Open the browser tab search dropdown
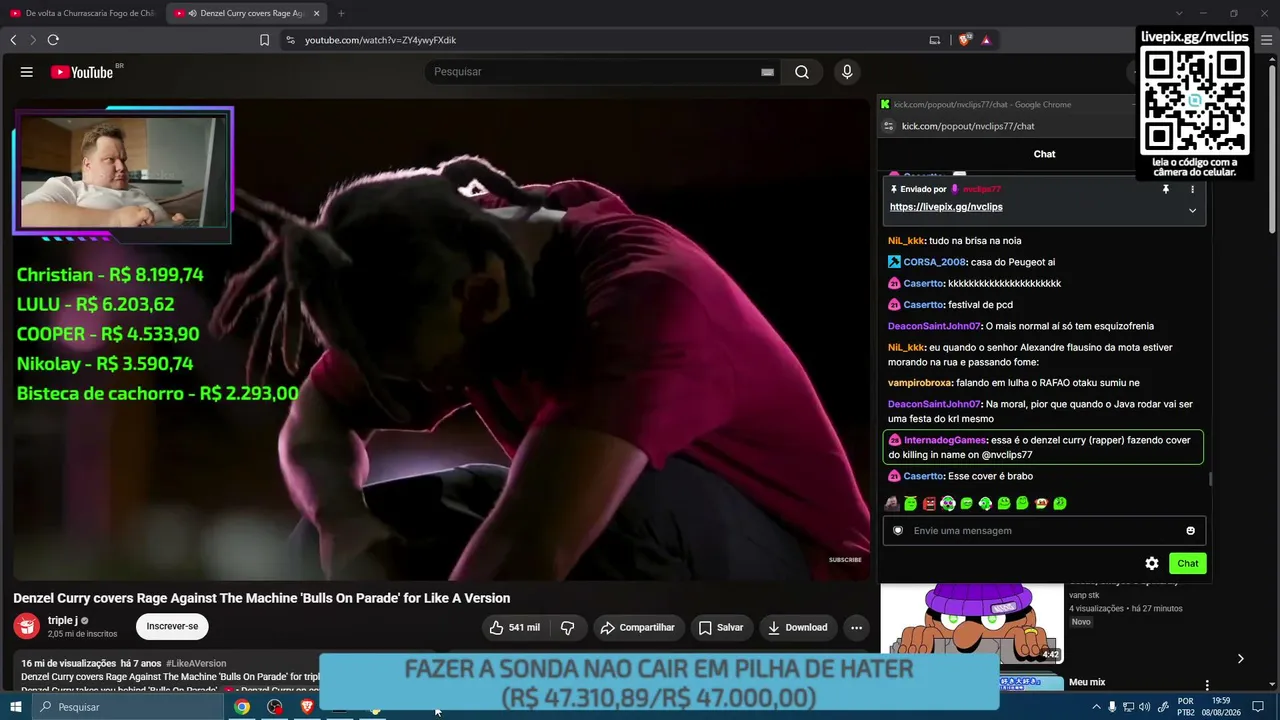Screen dimensions: 1280x720 coord(1179,13)
